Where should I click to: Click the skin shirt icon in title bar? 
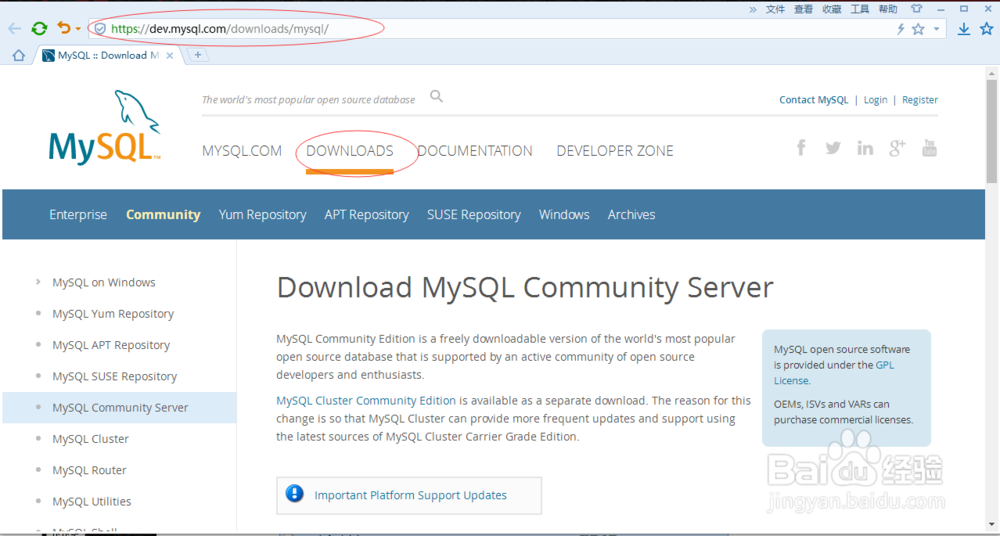(x=916, y=9)
